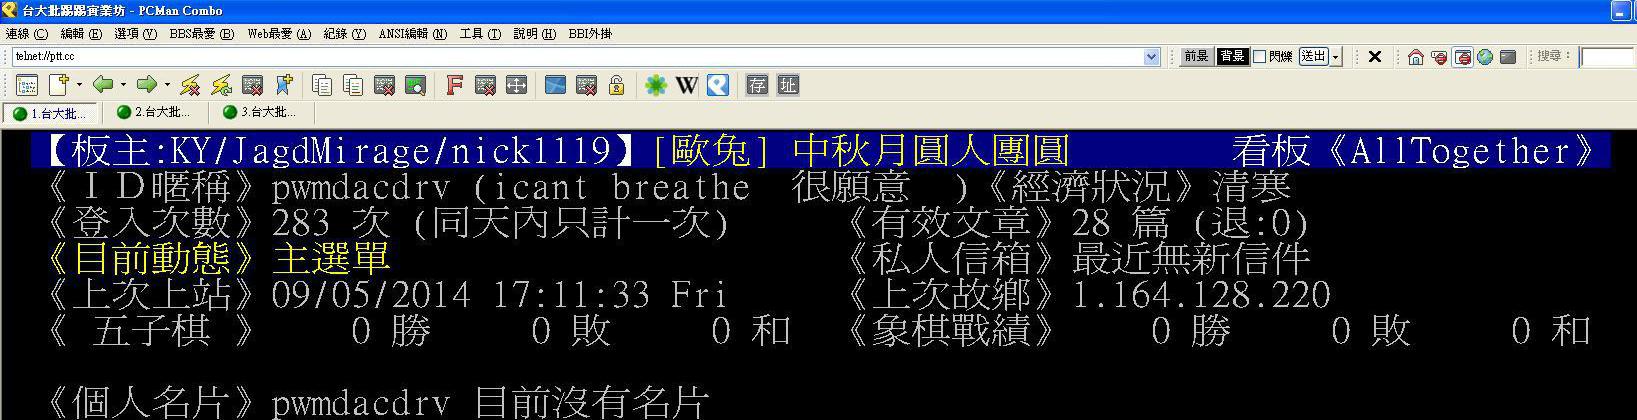1637x420 pixels.
Task: Click the globe web icon
Action: point(1485,57)
